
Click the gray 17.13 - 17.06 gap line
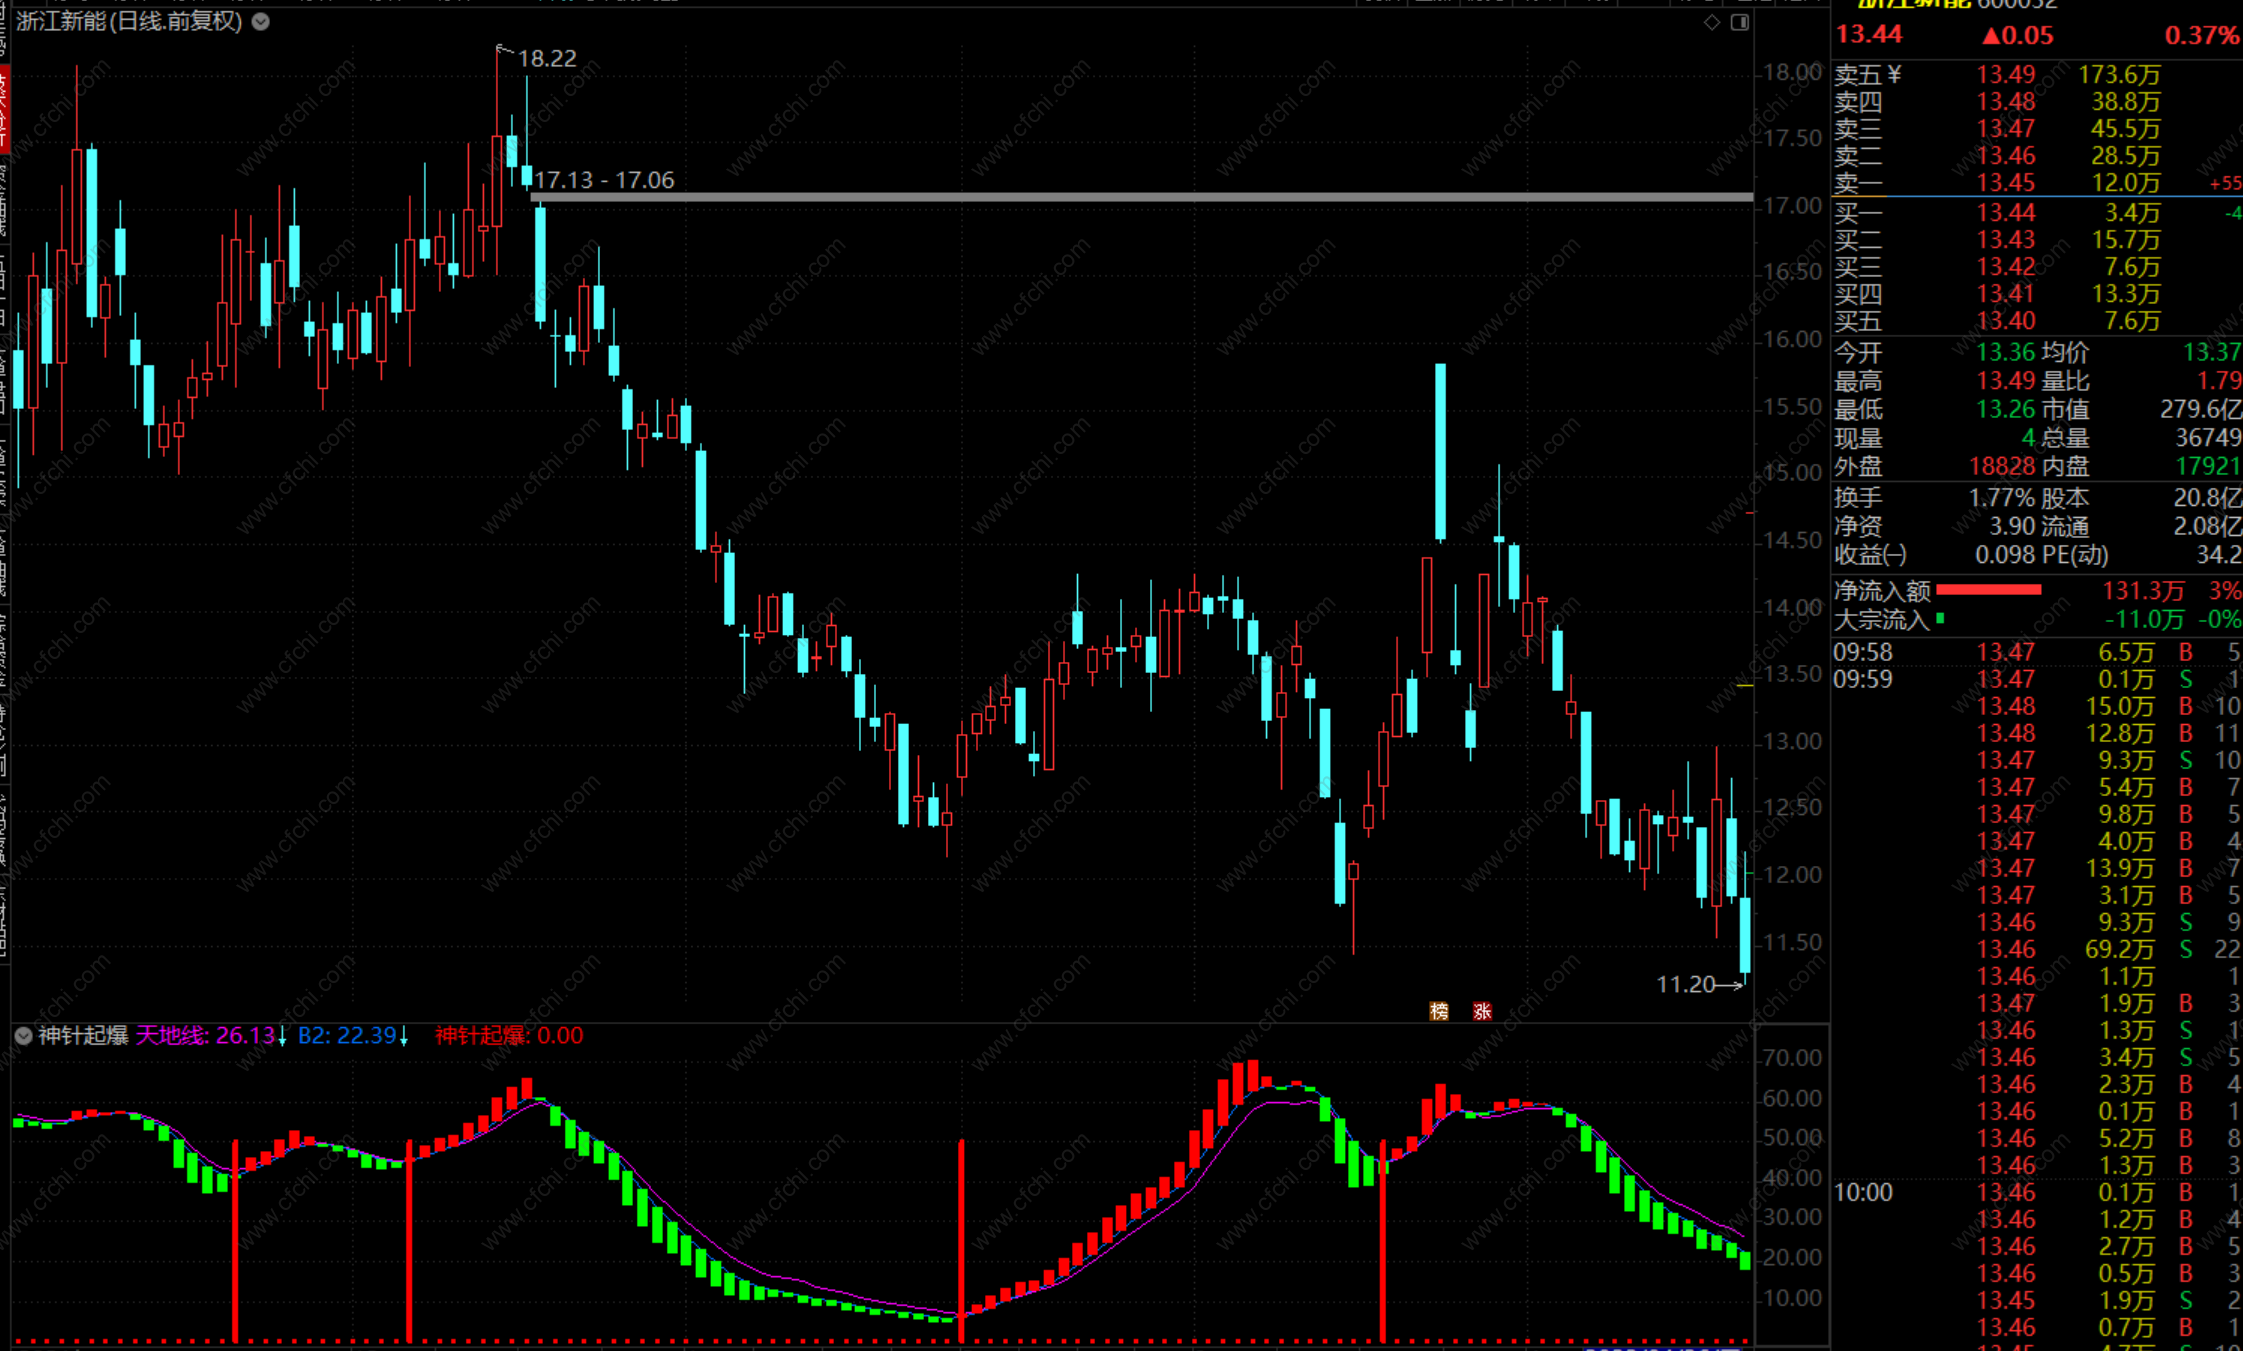1100,198
